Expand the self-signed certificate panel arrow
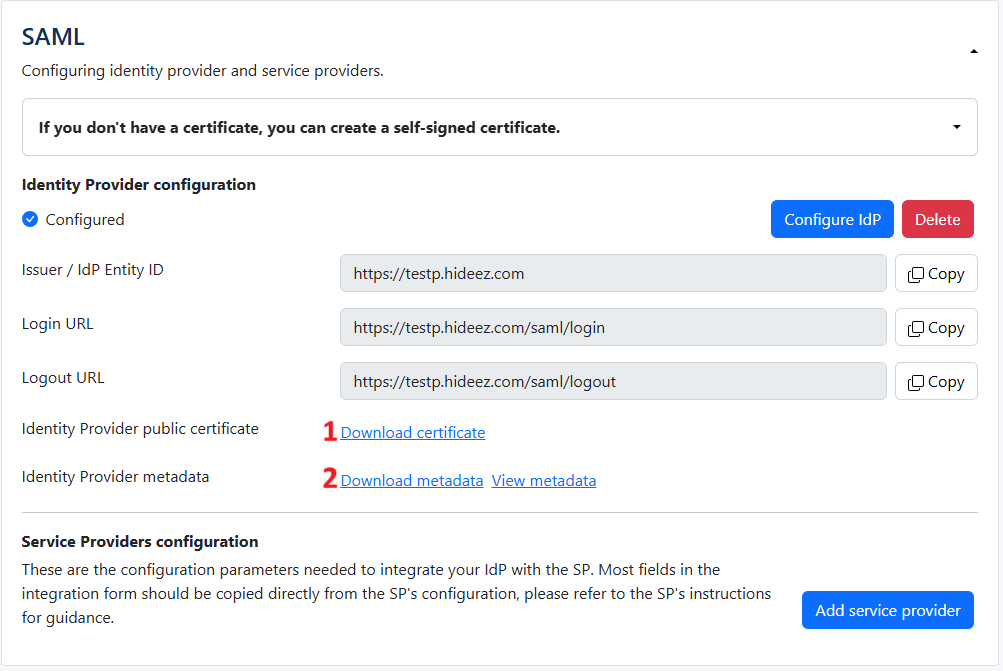 [x=956, y=127]
